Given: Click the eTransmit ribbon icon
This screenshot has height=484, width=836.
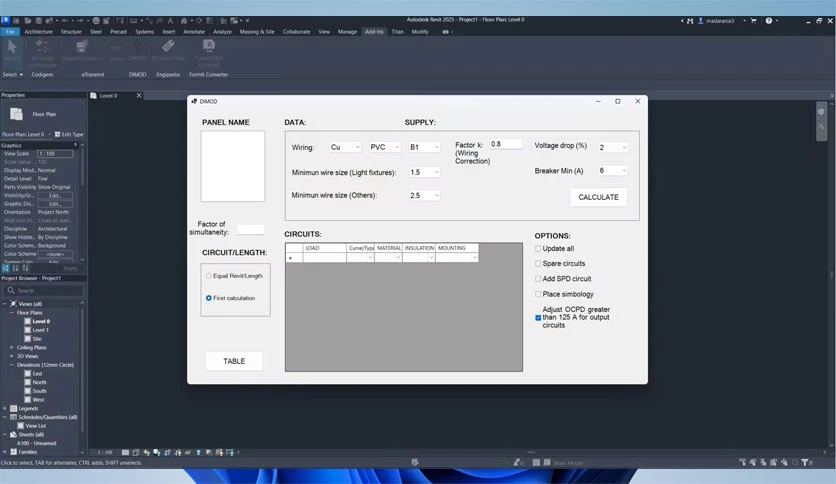Looking at the screenshot, I should 81,47.
